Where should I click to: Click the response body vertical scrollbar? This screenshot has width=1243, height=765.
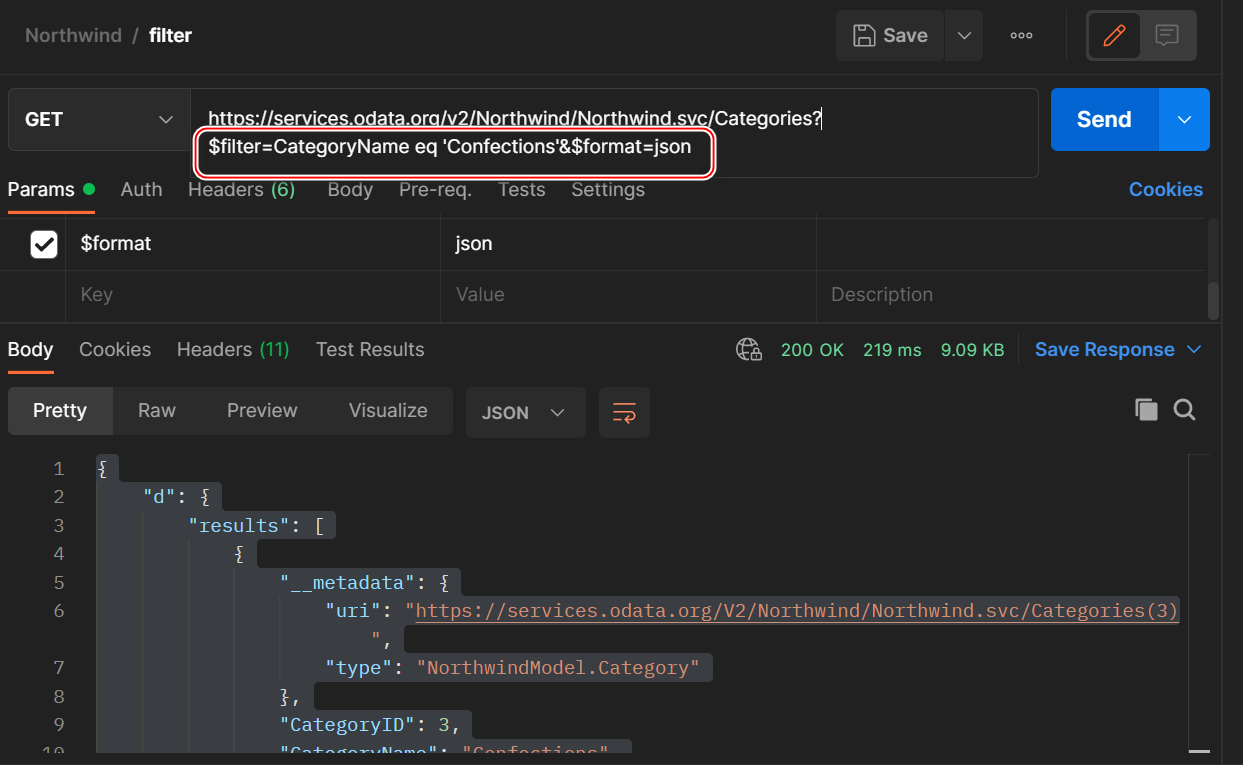(1200, 605)
